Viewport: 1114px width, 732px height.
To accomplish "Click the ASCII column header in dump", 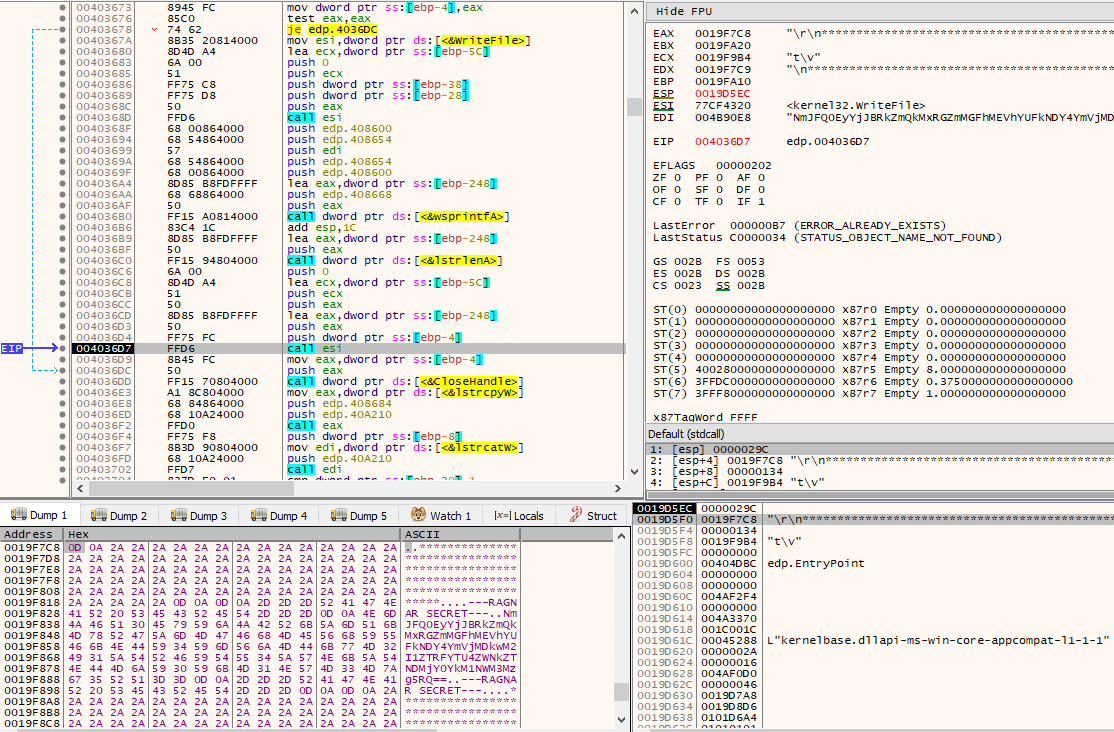I will 460,534.
